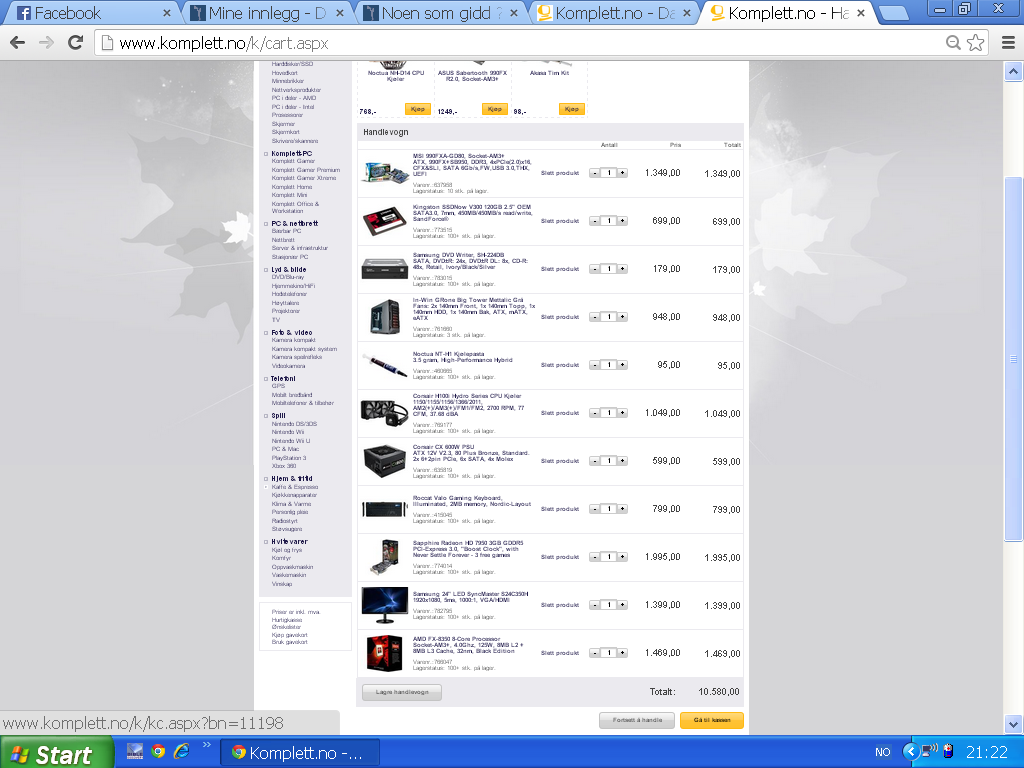
Task: Decrease quantity of Noctua NT-H1 thermal paste
Action: point(594,365)
